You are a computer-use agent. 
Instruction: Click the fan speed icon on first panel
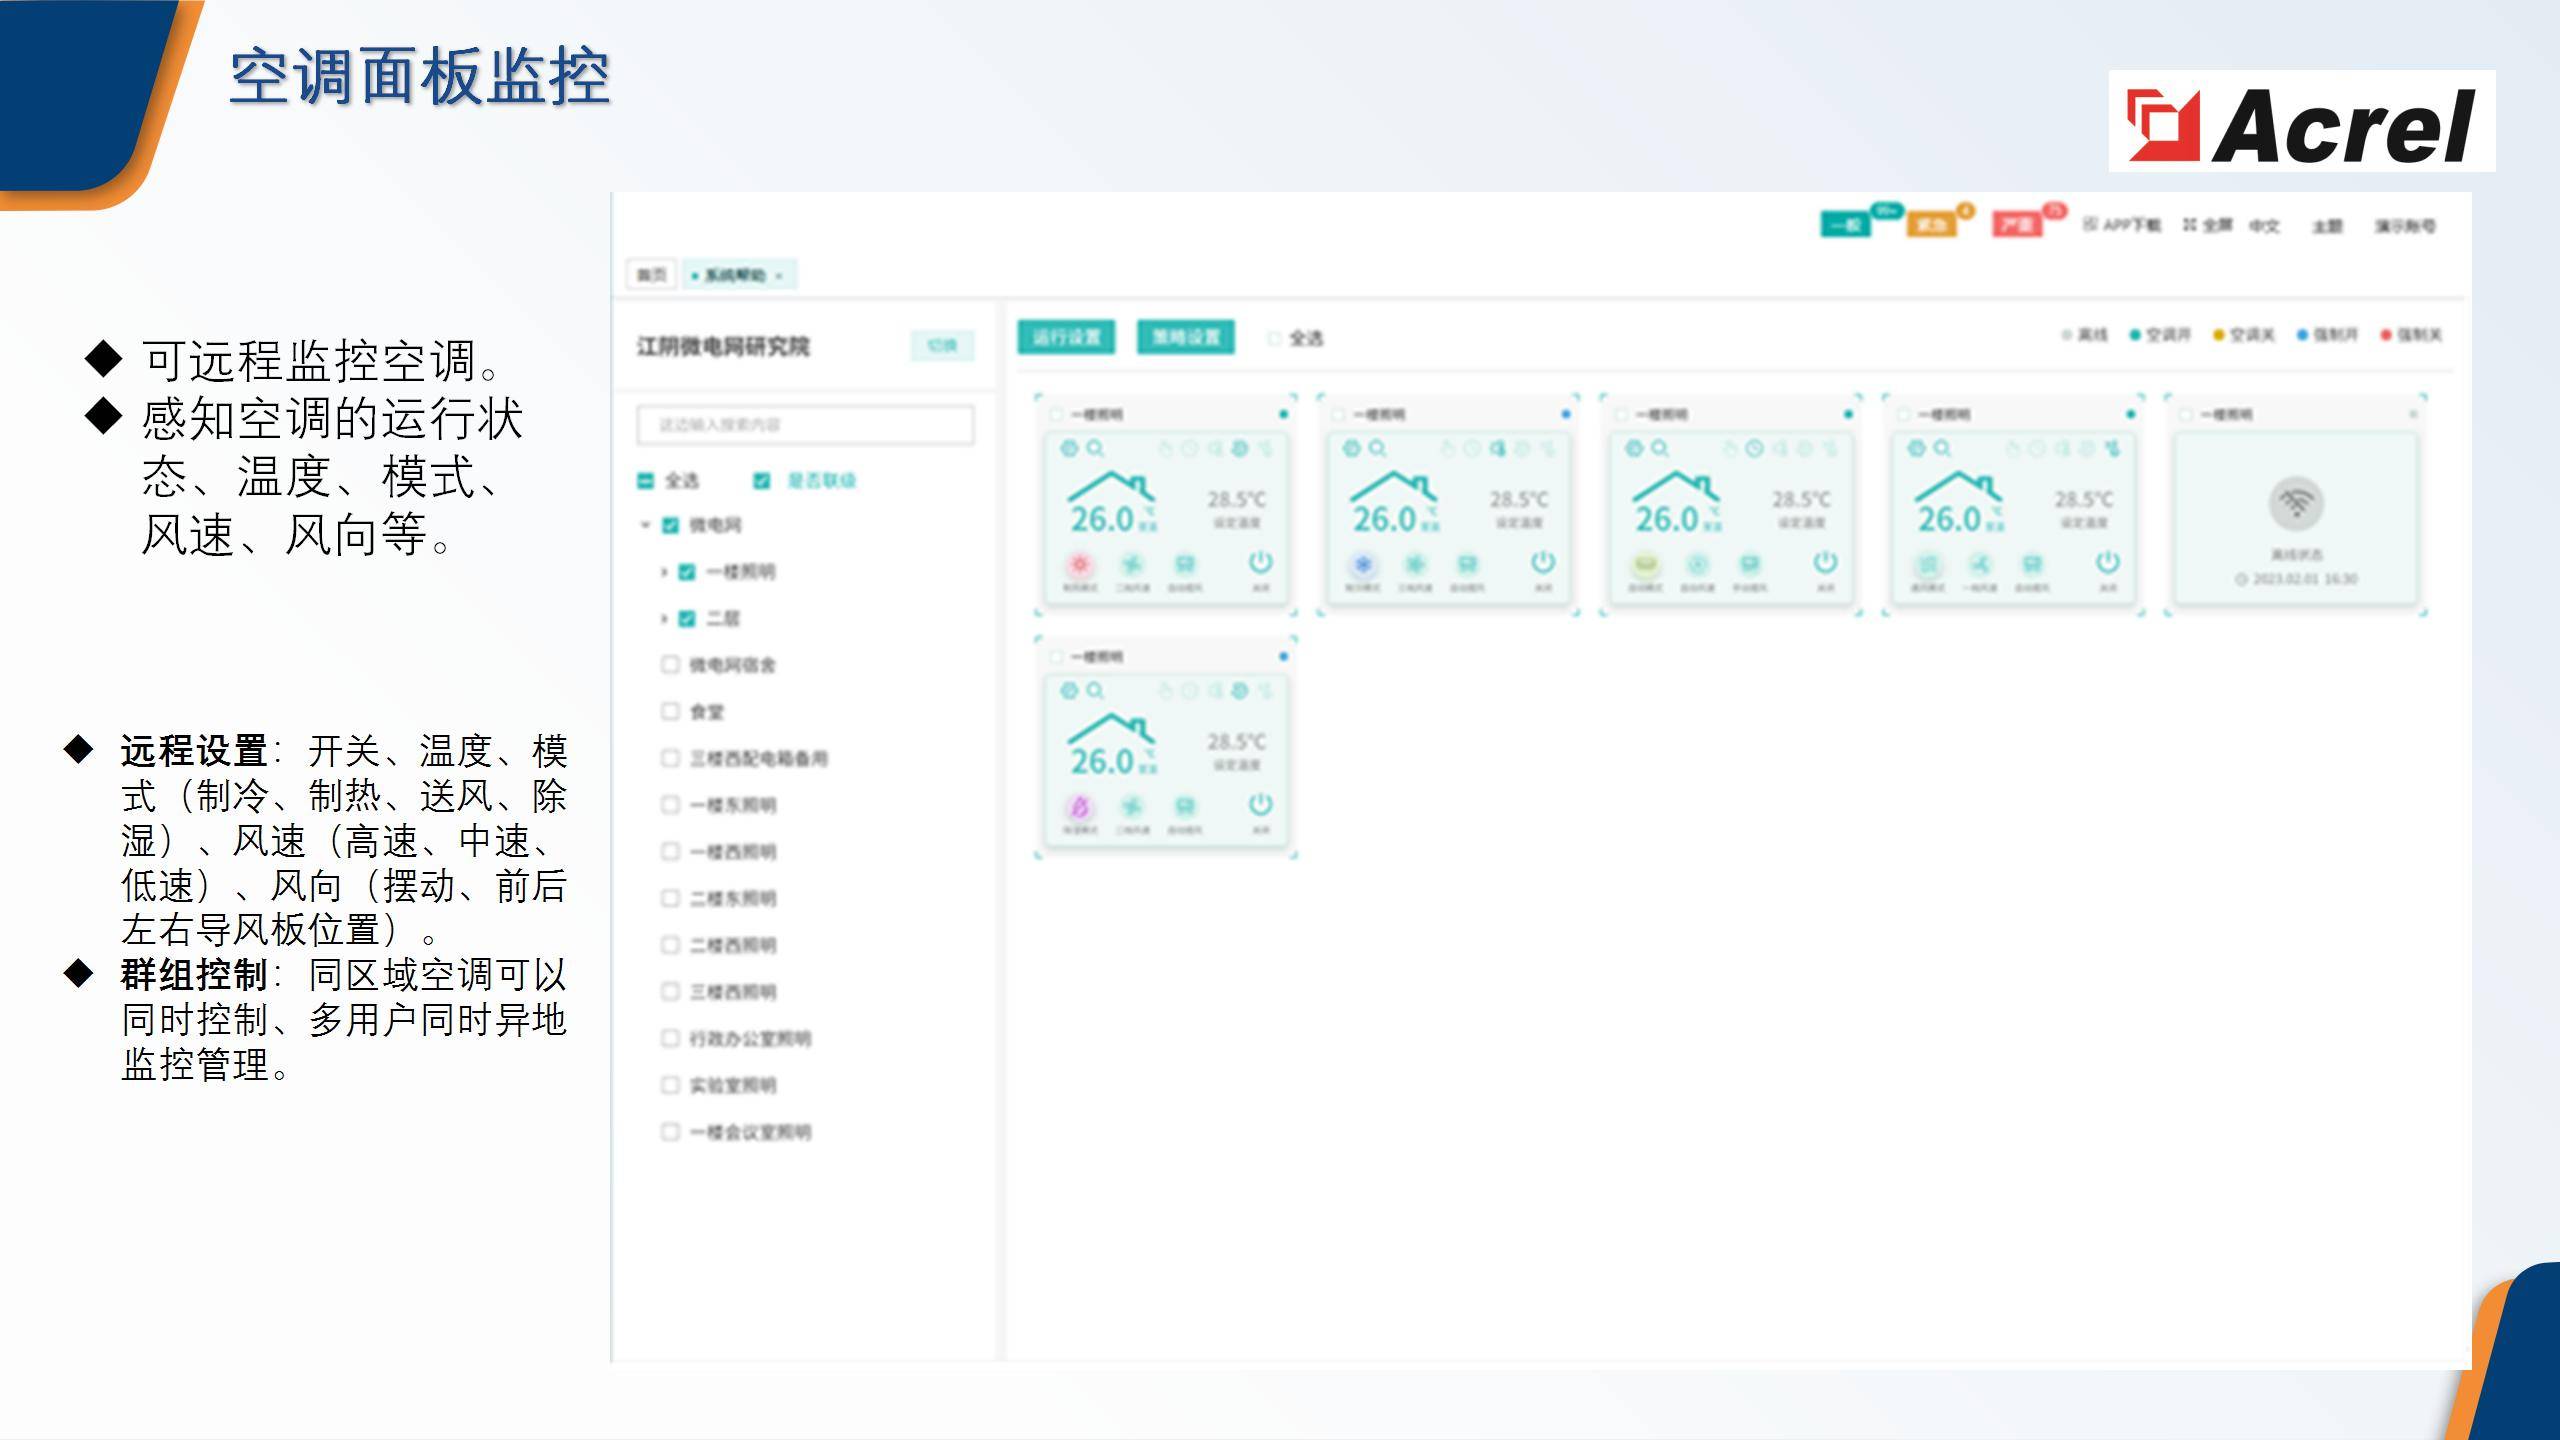(x=1132, y=565)
